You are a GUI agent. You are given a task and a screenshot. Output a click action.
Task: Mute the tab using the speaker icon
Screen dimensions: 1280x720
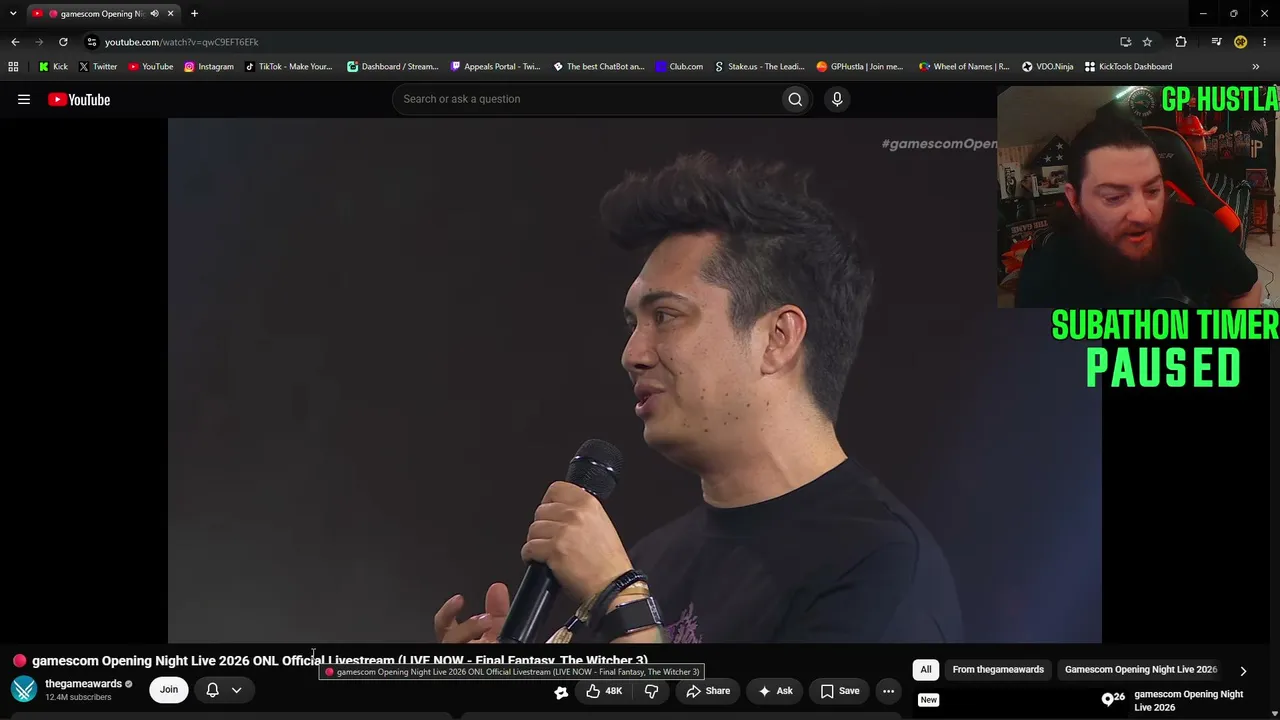(154, 14)
